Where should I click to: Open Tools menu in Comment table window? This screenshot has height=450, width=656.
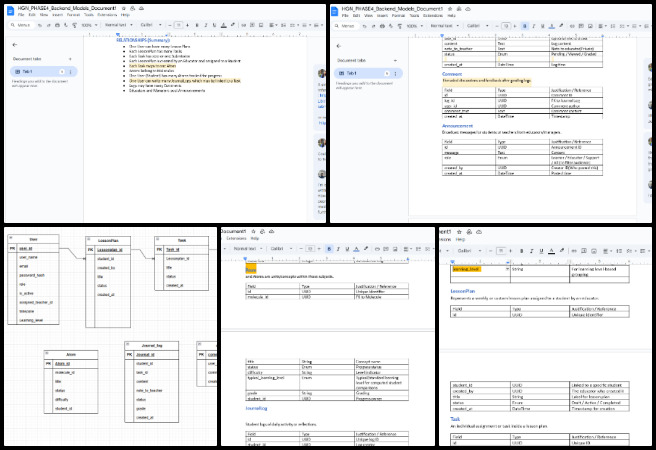pyautogui.click(x=414, y=15)
